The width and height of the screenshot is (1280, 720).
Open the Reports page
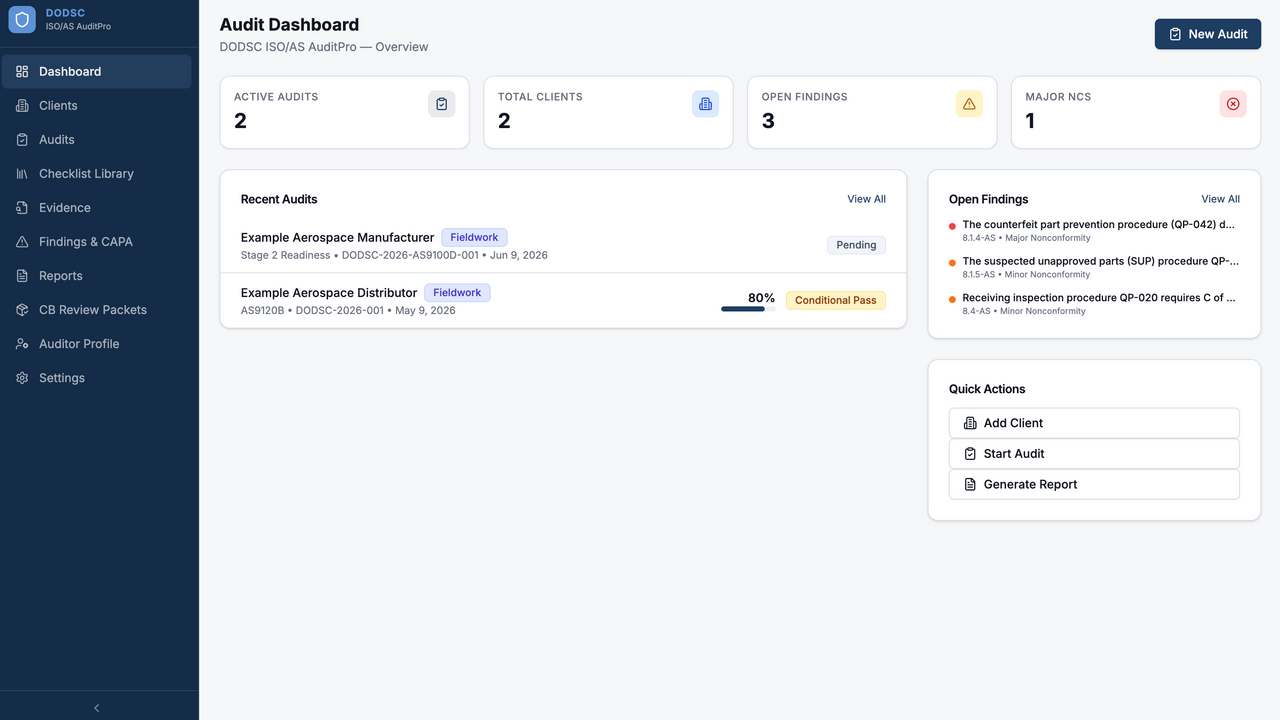pos(97,276)
